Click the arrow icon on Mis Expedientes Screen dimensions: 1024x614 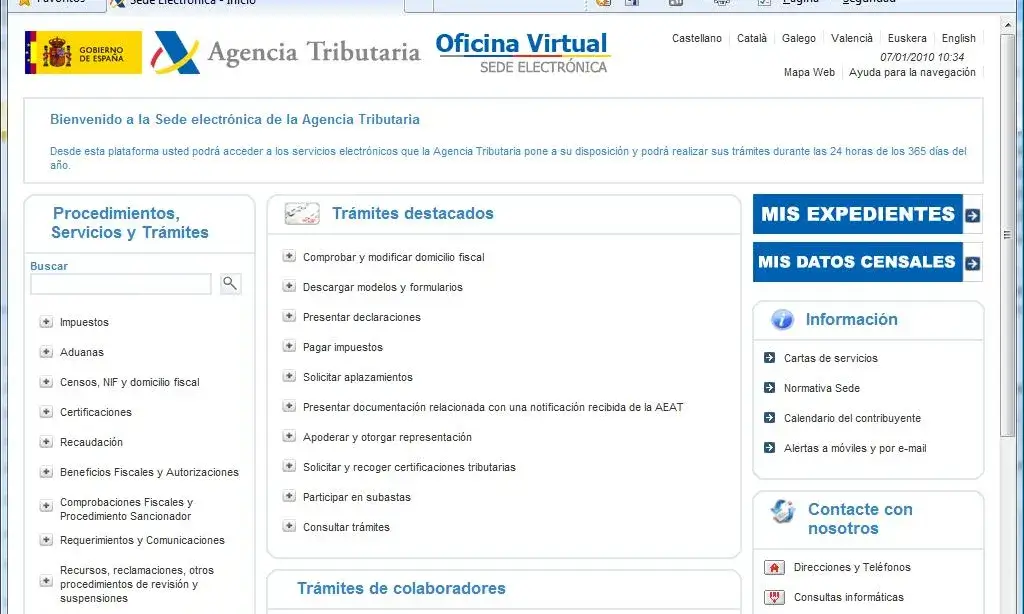[972, 215]
